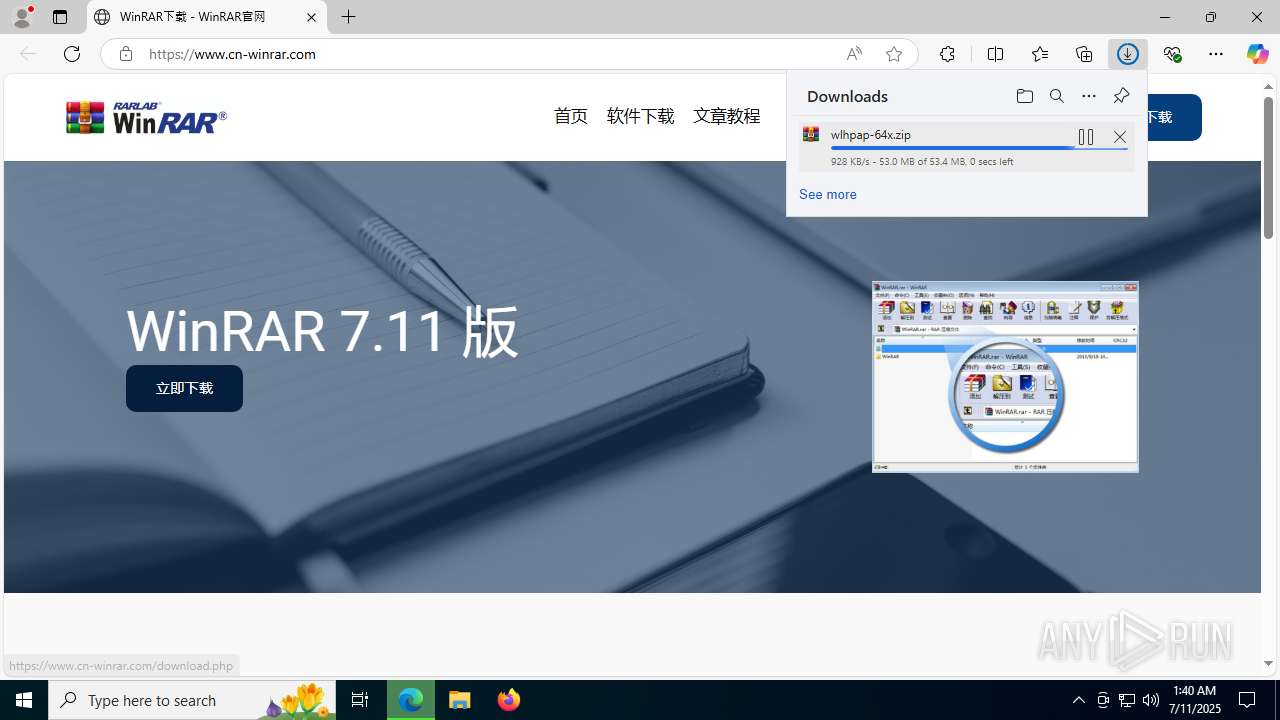
Task: Open downloads folder icon in panel
Action: (x=1025, y=96)
